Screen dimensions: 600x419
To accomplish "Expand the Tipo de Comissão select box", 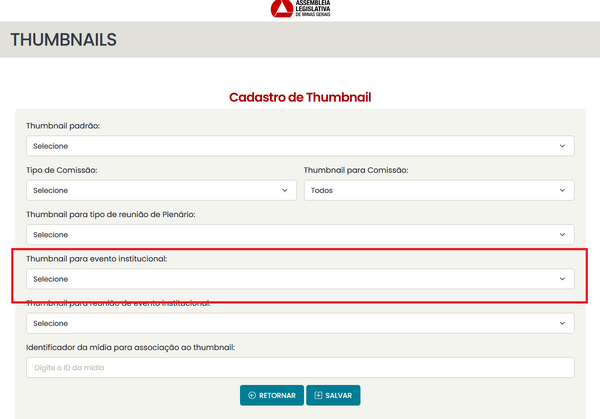I will [x=161, y=190].
